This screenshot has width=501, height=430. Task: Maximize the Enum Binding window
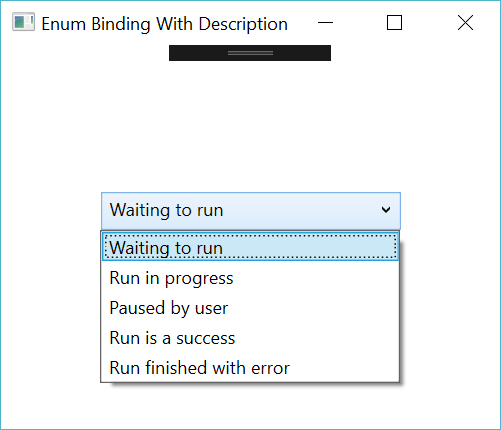pyautogui.click(x=394, y=23)
